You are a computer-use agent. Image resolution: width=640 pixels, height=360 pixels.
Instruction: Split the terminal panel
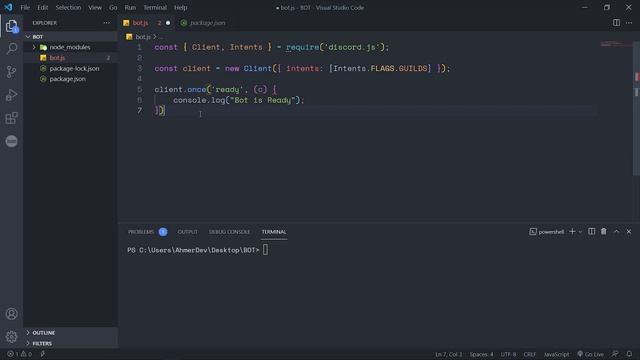[x=591, y=231]
